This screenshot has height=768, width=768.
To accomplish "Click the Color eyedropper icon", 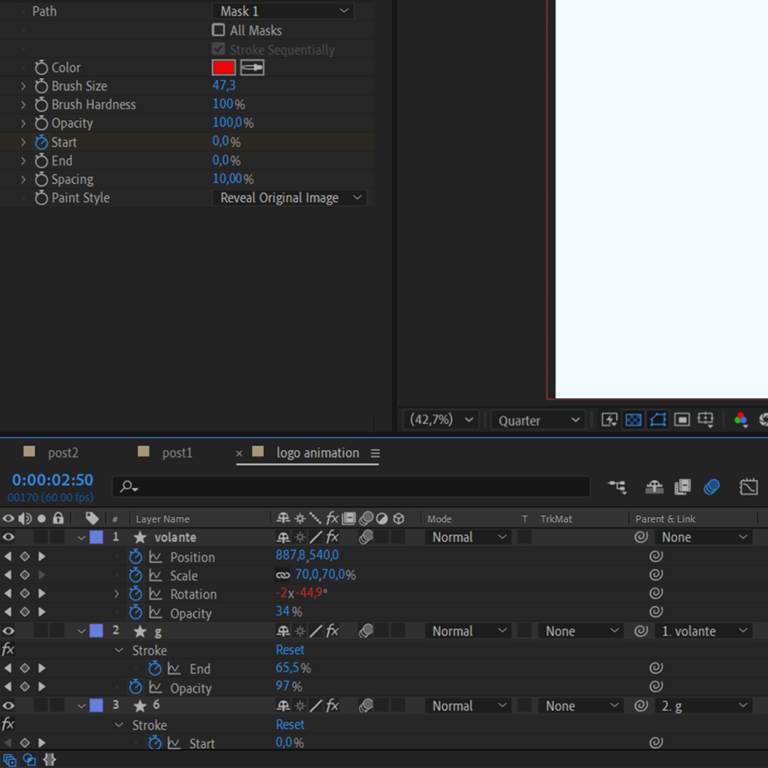I will tap(252, 67).
